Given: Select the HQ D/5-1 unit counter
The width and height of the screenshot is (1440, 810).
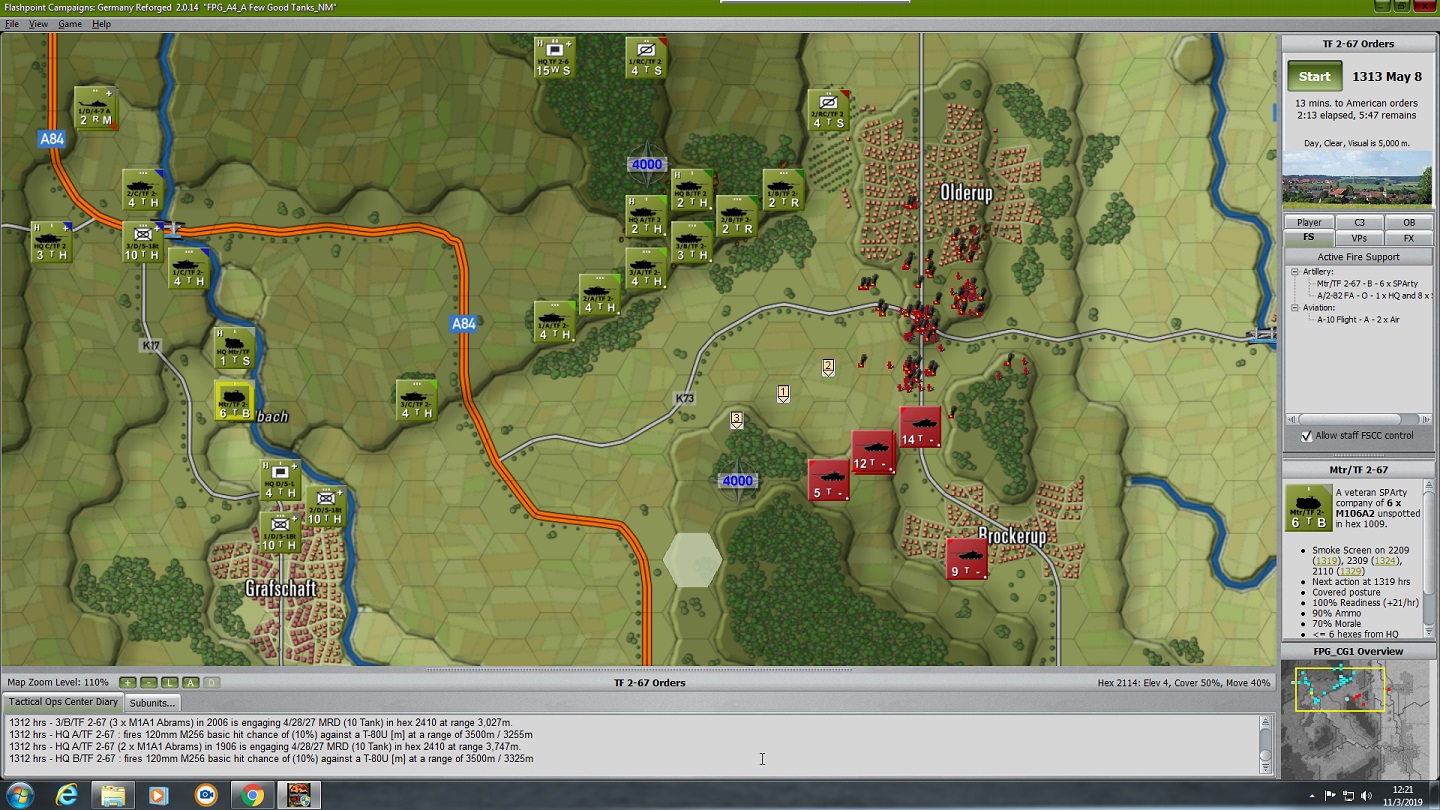Looking at the screenshot, I should 280,480.
